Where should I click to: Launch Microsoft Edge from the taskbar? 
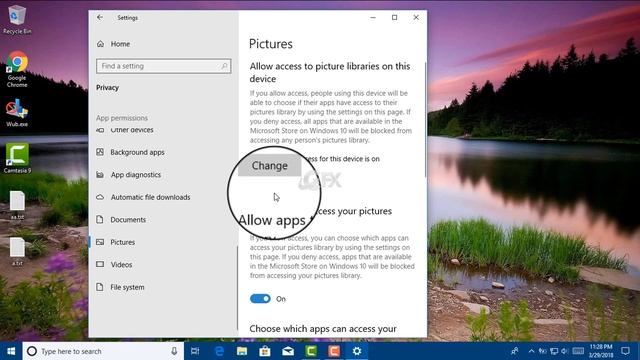[x=219, y=351]
